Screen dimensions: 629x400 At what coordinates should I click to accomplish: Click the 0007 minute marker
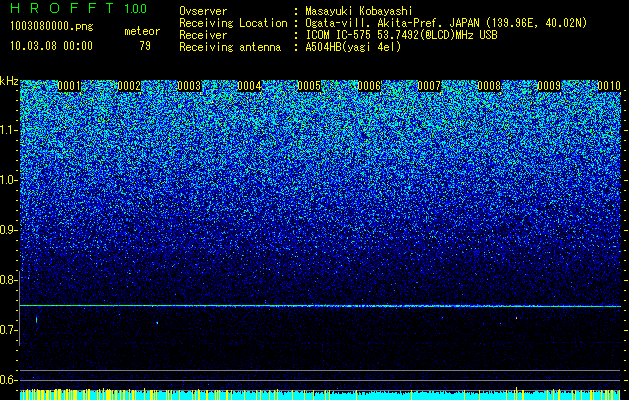coord(429,86)
